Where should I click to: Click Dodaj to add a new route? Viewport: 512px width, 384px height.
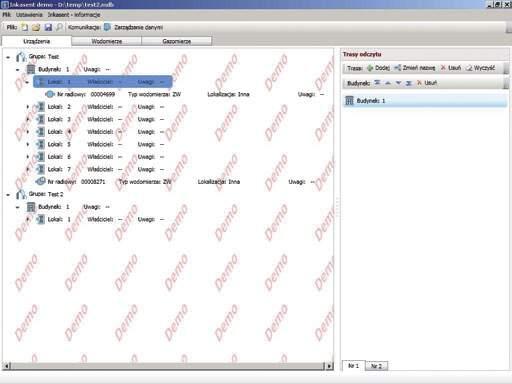(378, 68)
